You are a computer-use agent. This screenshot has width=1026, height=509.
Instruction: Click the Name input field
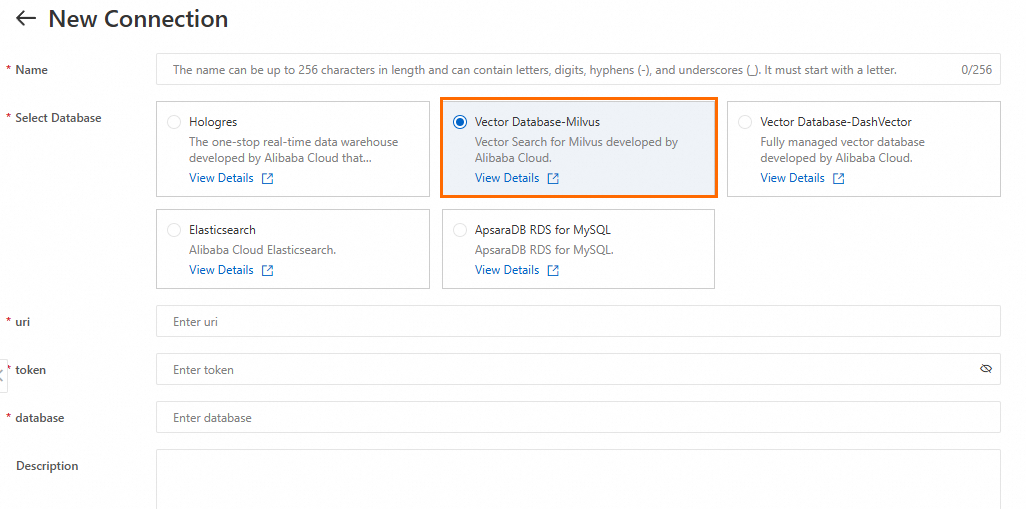coord(560,70)
